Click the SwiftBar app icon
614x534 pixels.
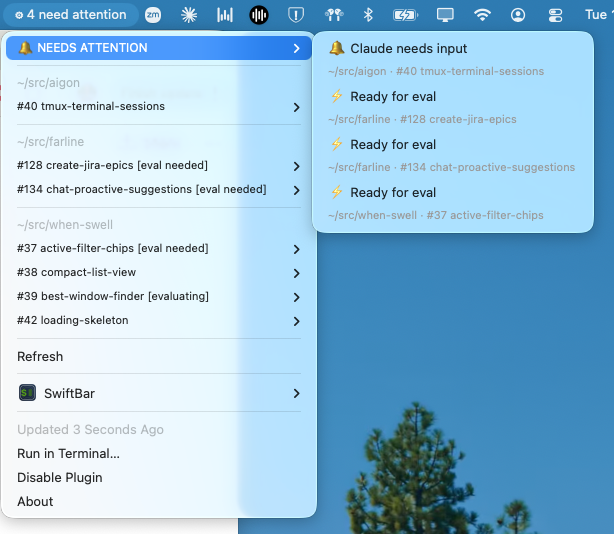27,393
